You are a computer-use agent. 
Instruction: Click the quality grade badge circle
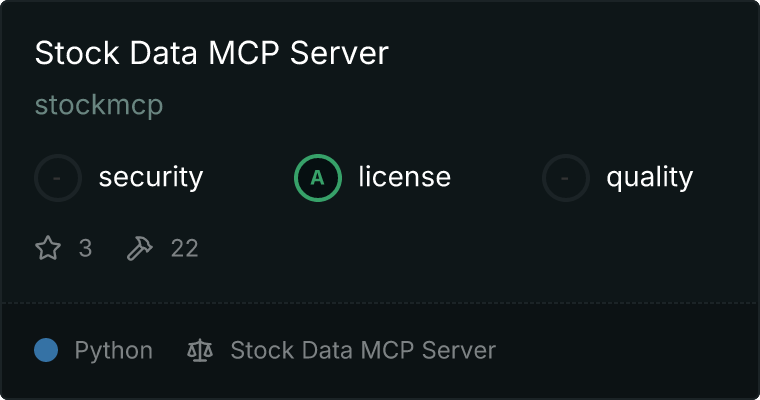pyautogui.click(x=566, y=178)
